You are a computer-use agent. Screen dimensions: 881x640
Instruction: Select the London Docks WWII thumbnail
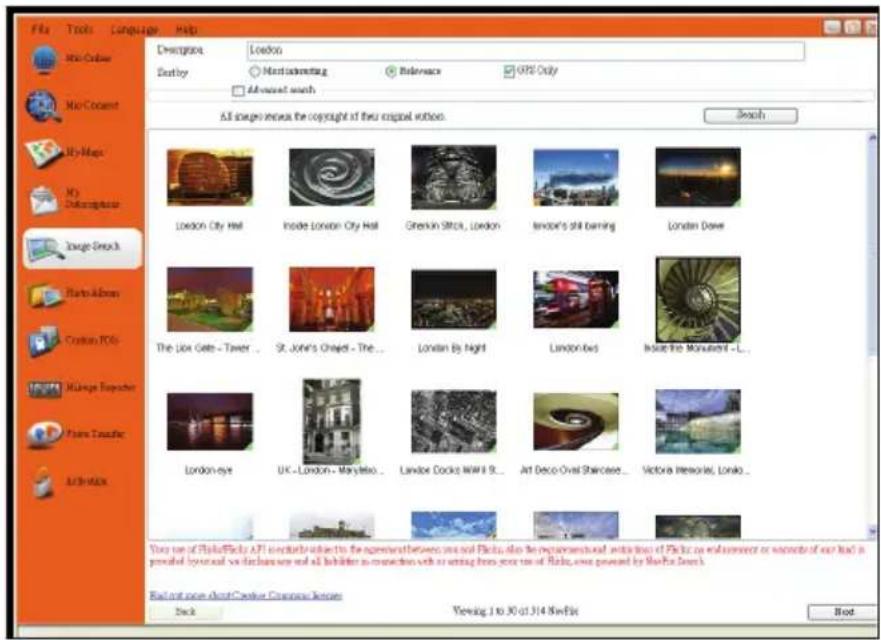453,421
